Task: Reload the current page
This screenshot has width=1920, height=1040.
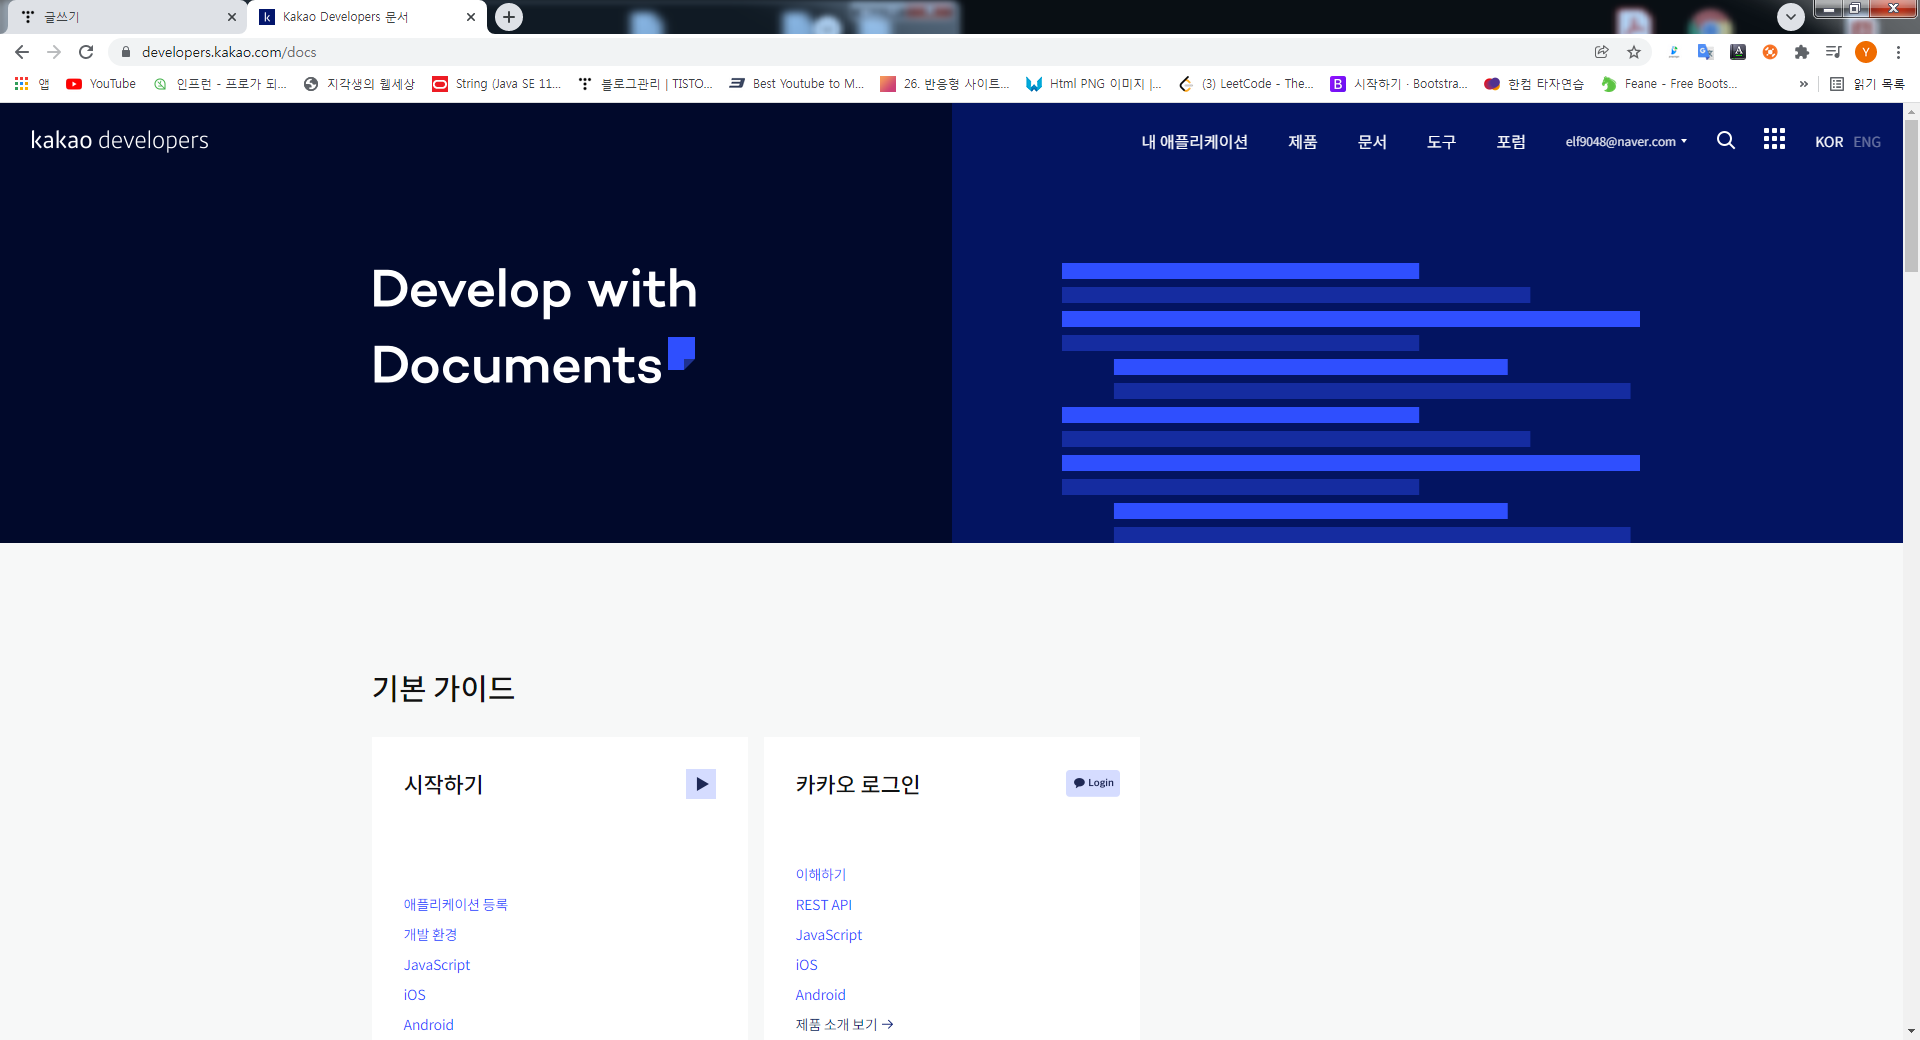Action: point(86,52)
